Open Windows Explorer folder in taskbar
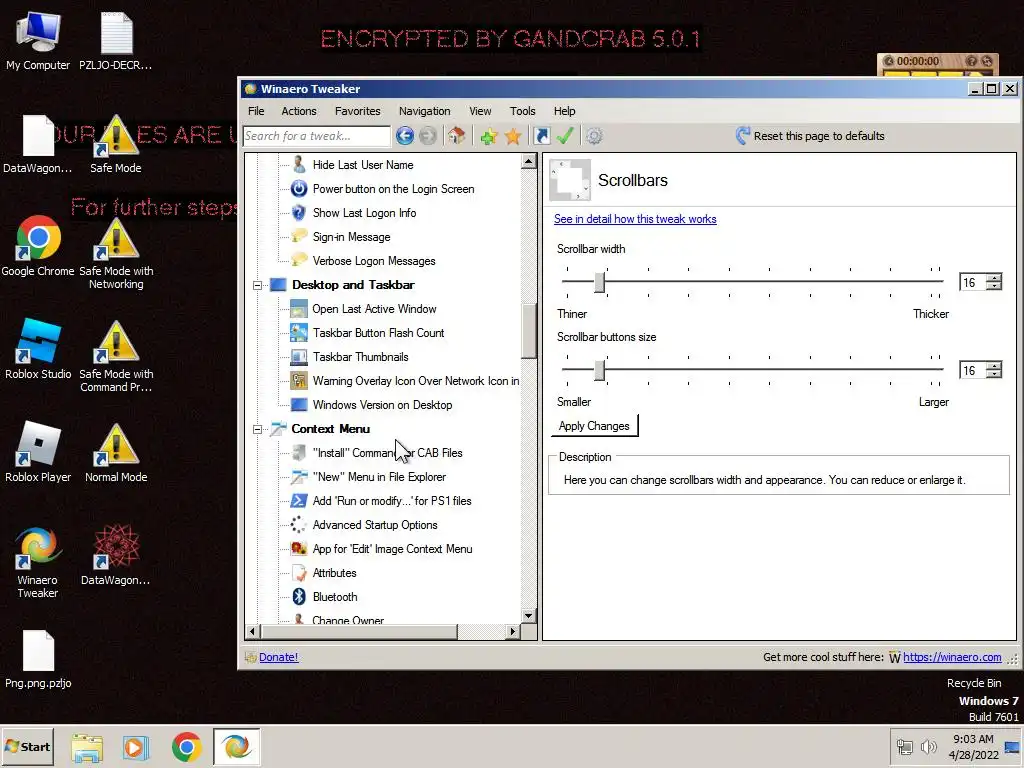Screen dimensions: 1024x768 pos(87,747)
